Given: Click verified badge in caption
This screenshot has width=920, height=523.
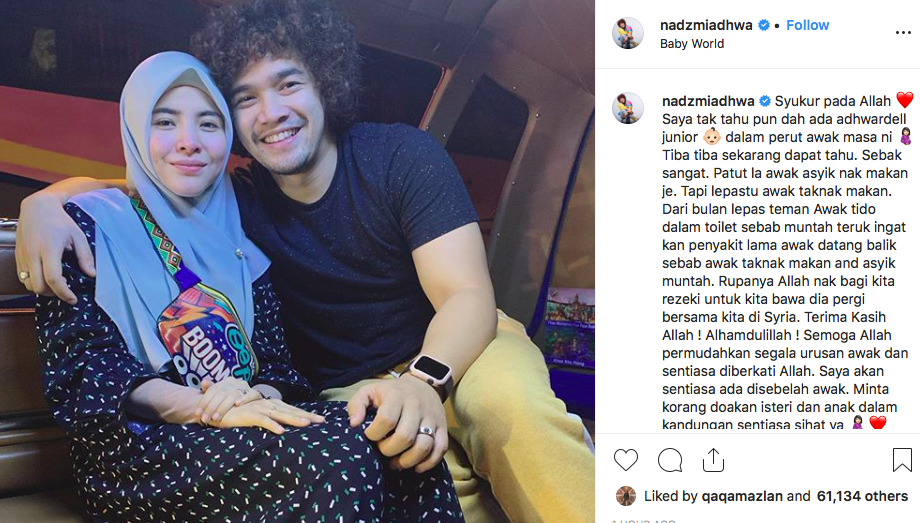Looking at the screenshot, I should [765, 101].
